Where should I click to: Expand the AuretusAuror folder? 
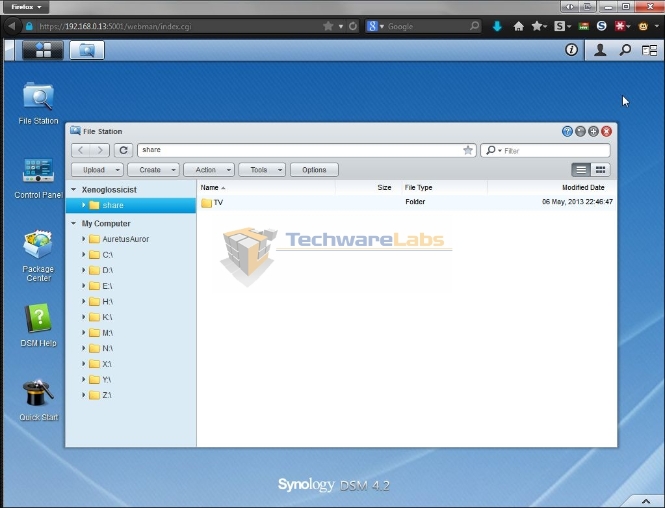84,239
